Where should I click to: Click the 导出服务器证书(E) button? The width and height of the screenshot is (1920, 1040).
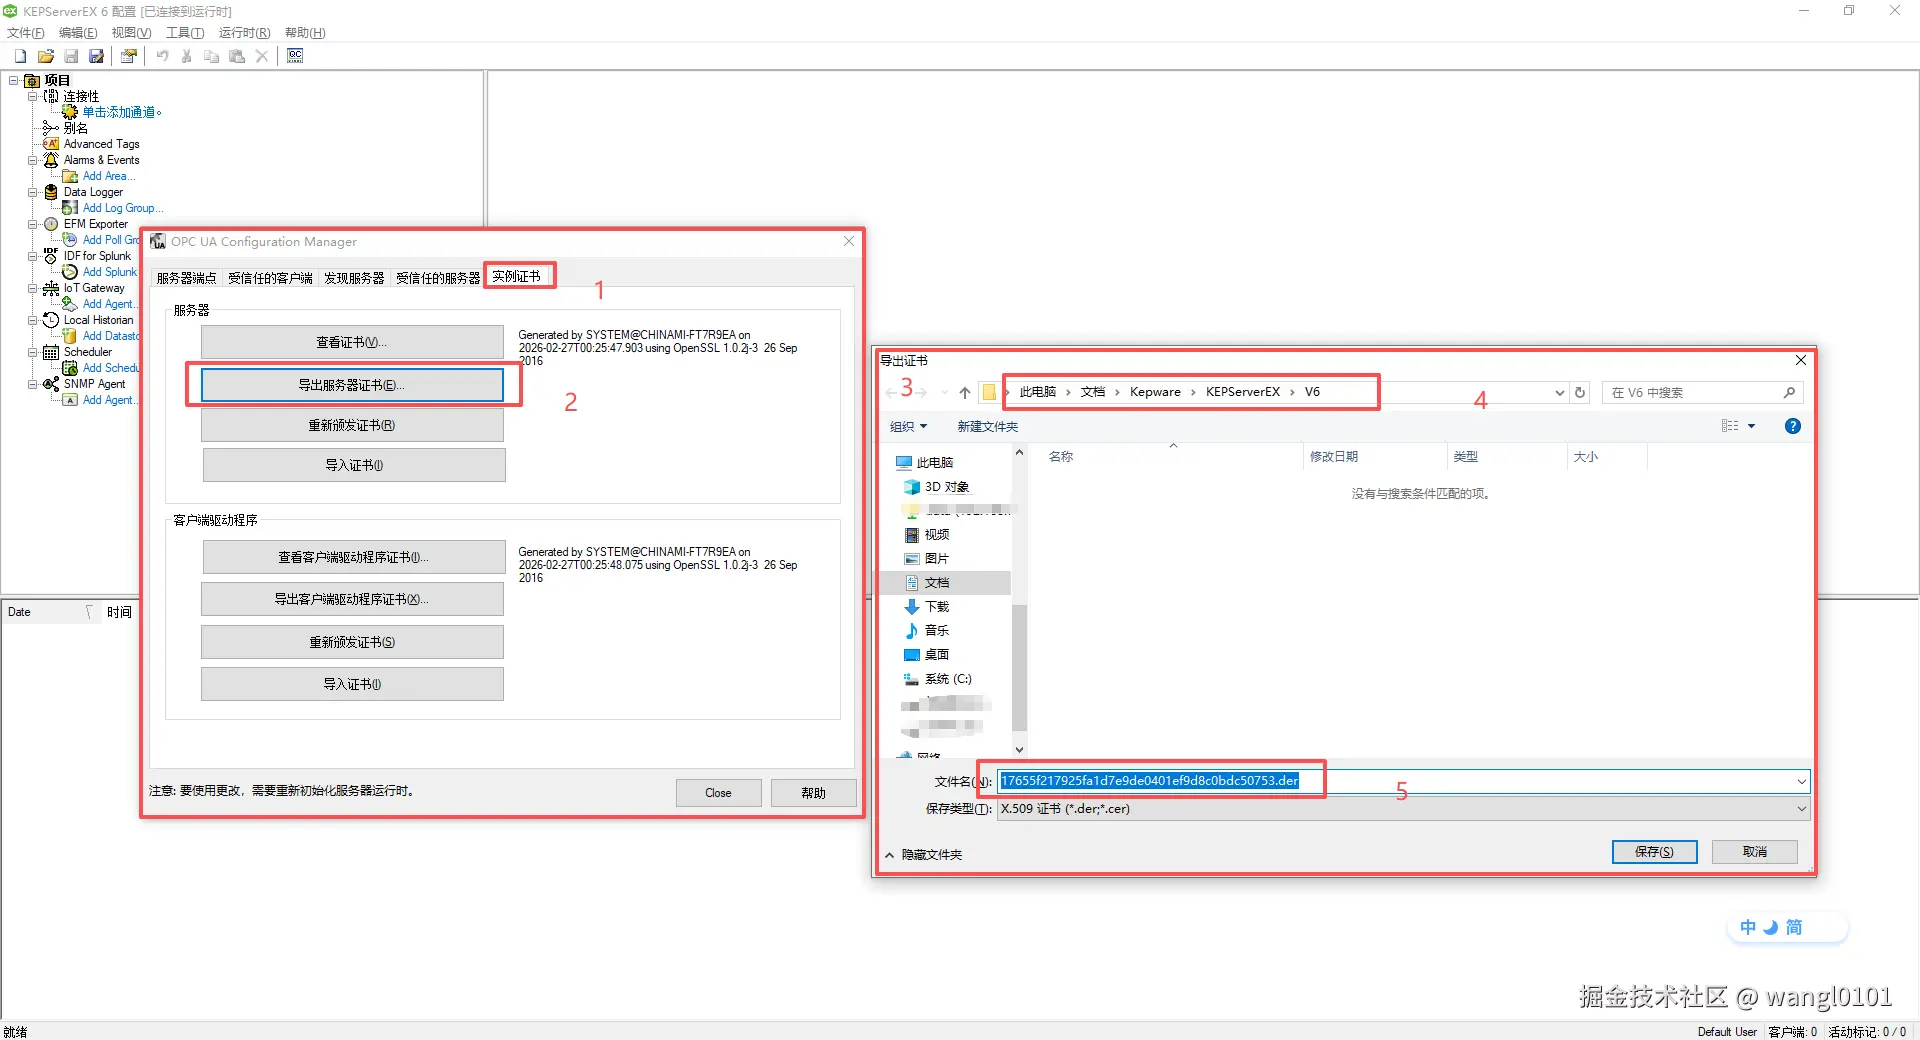tap(352, 385)
